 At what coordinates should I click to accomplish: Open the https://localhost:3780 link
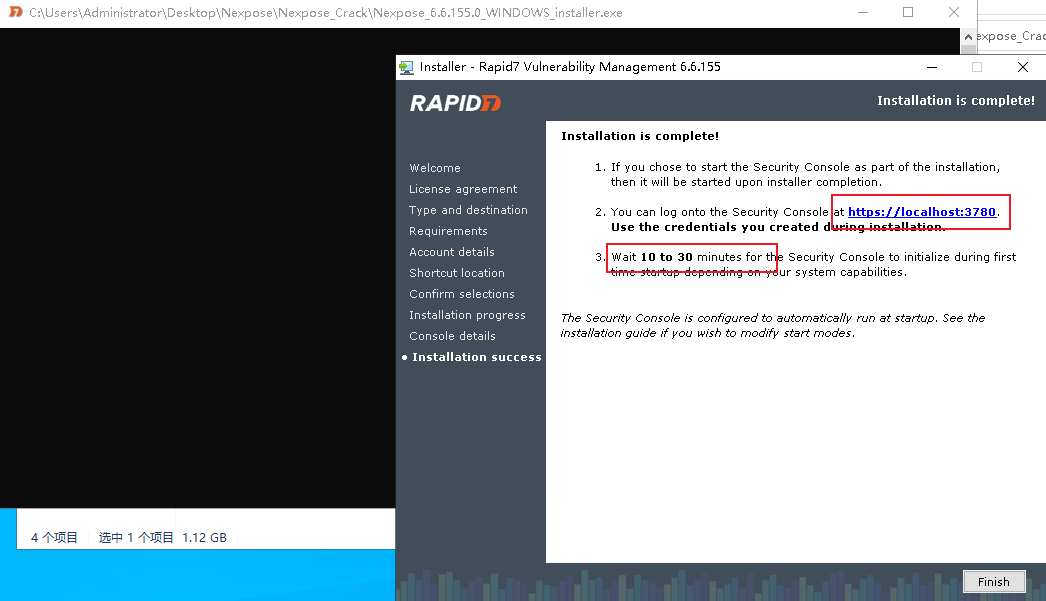click(922, 212)
